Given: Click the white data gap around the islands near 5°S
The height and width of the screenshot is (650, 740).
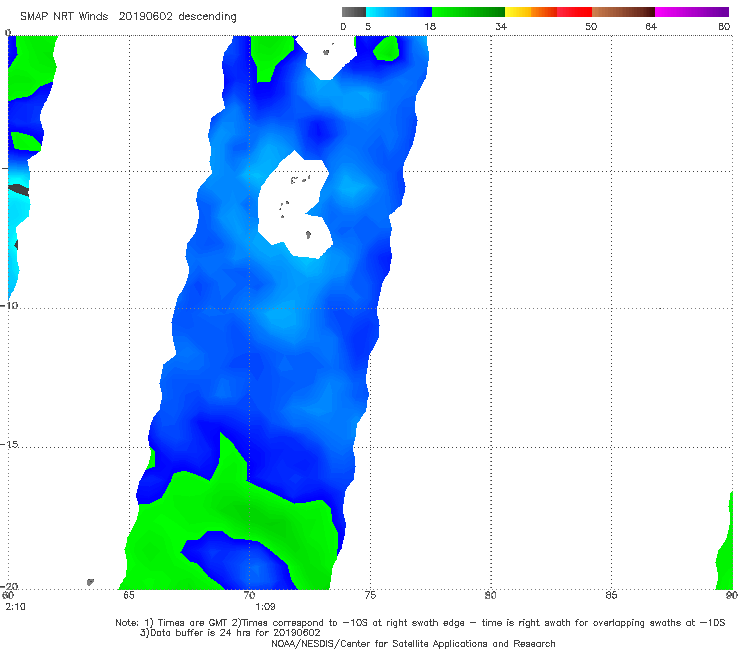Looking at the screenshot, I should click(290, 208).
